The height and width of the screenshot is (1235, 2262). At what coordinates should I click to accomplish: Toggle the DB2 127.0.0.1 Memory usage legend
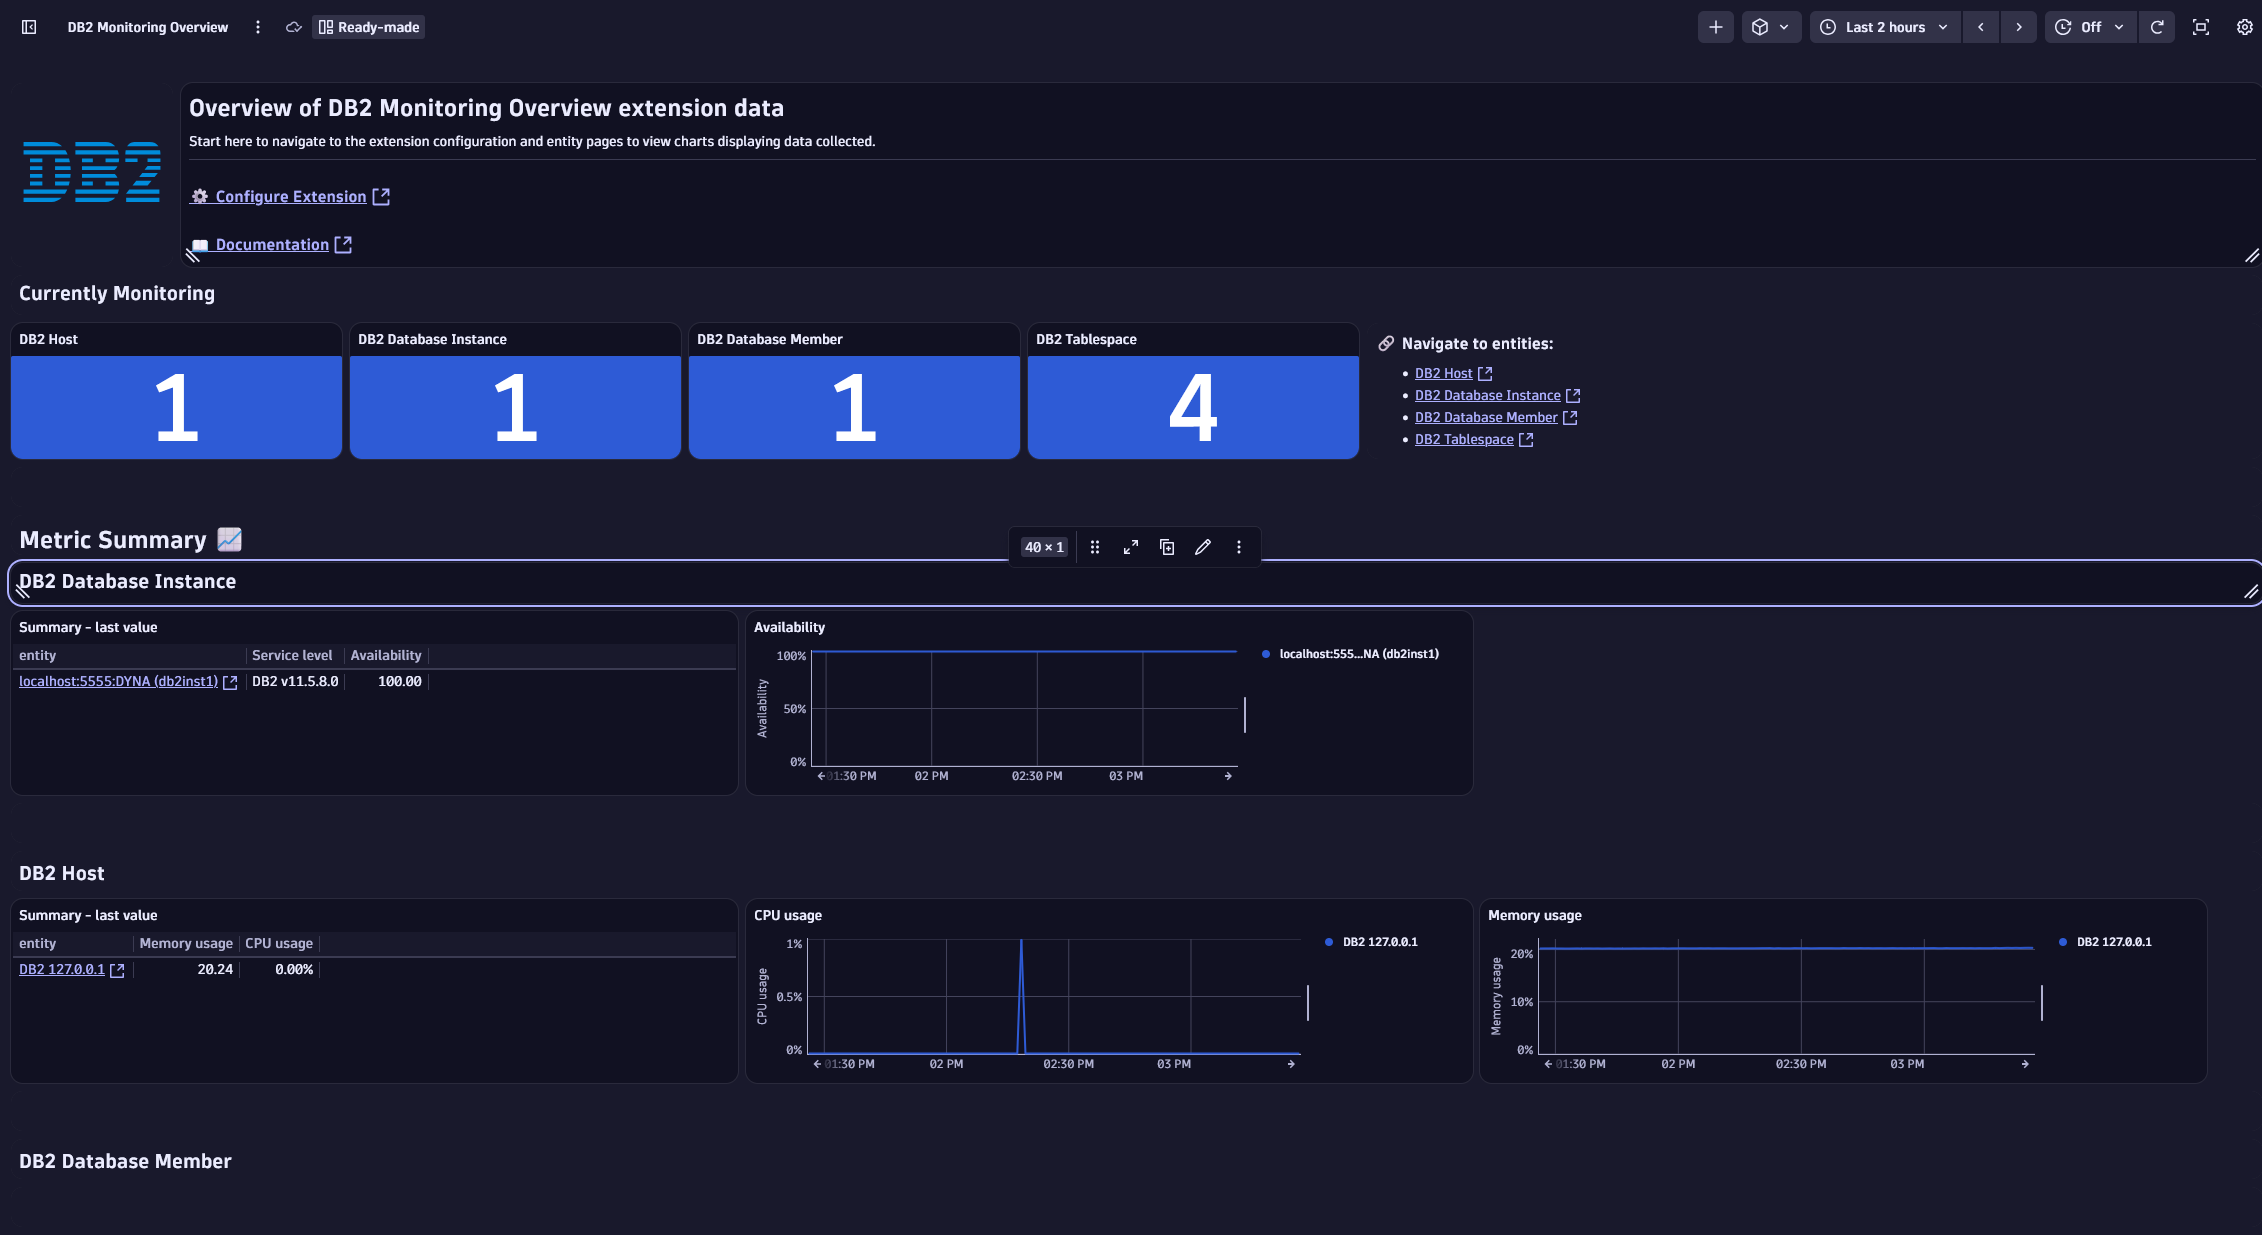click(2113, 942)
